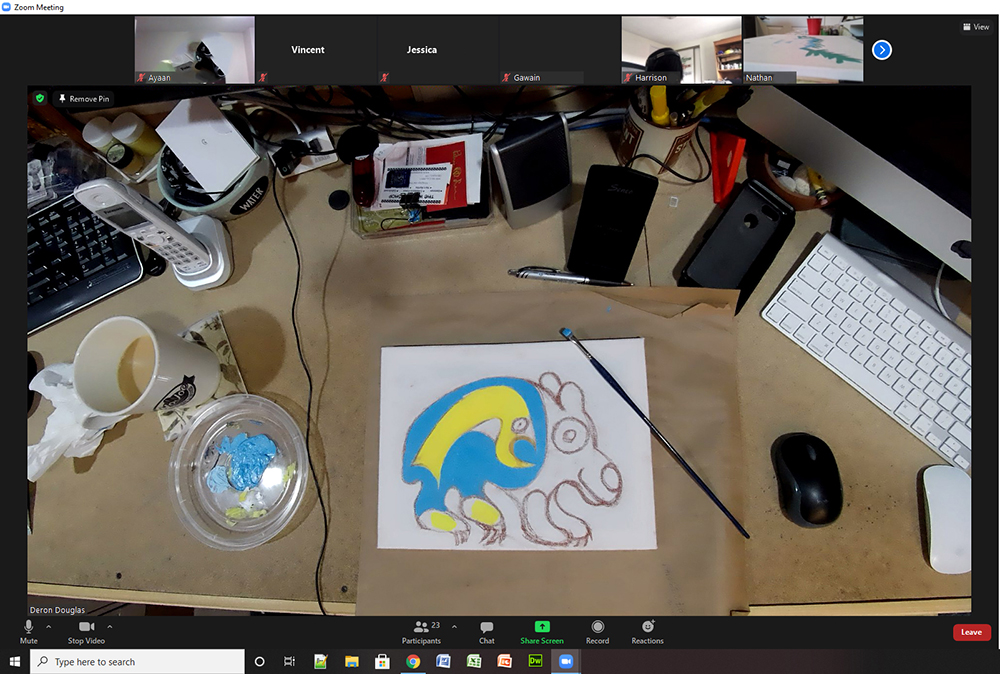Select Harrison's video thumbnail
Viewport: 1000px width, 674px height.
[x=681, y=49]
